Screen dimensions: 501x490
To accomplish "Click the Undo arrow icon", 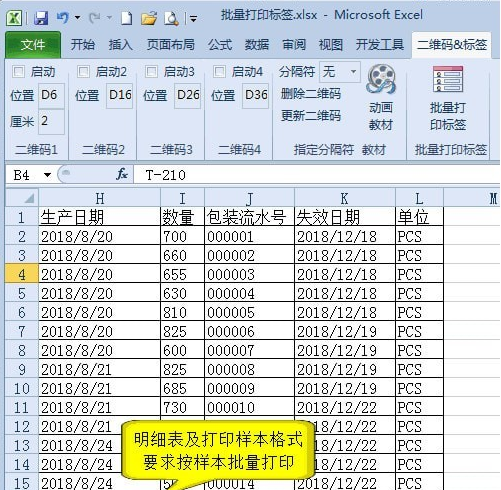I will 62,17.
